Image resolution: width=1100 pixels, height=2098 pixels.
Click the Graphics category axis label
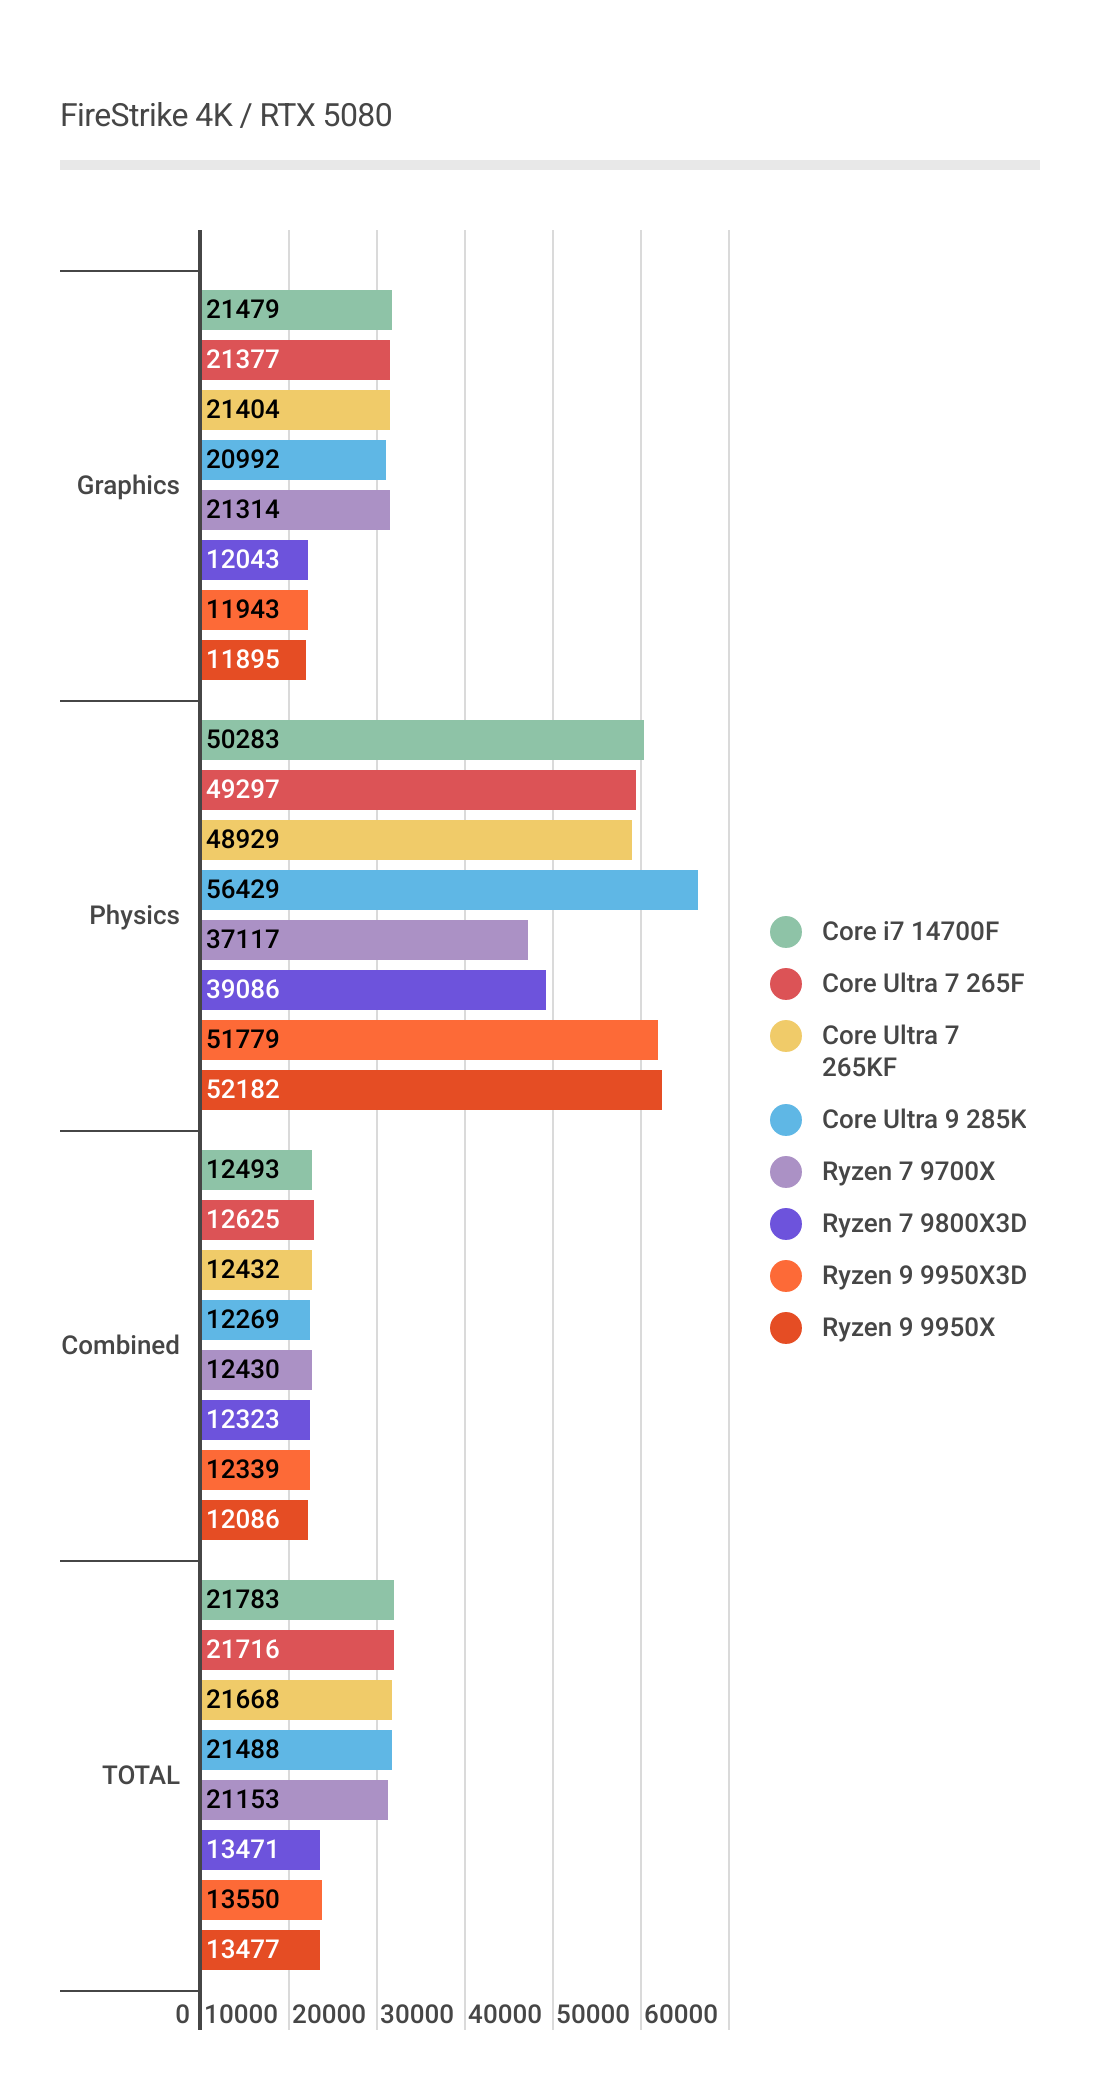tap(128, 485)
